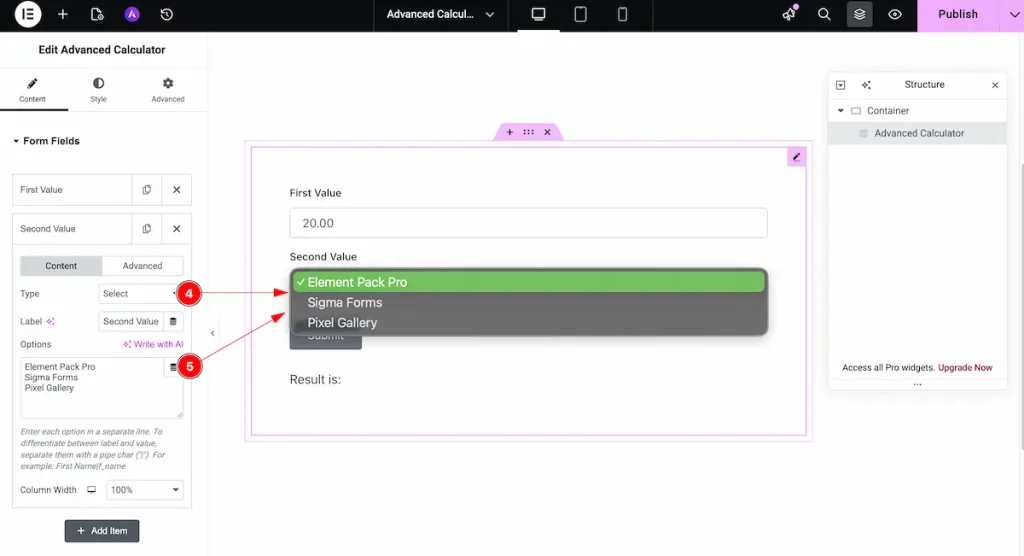
Task: Click the AI sparkle icon next to Label
Action: tap(50, 321)
